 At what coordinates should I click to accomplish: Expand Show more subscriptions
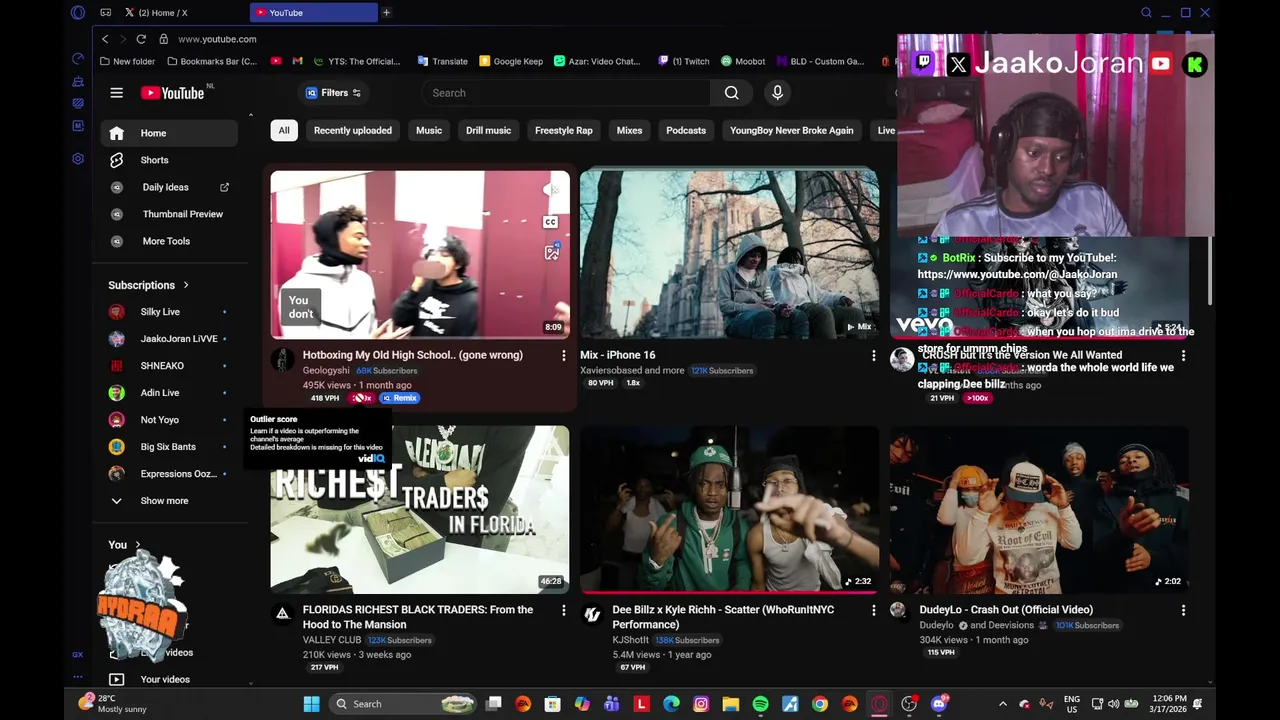(x=169, y=501)
